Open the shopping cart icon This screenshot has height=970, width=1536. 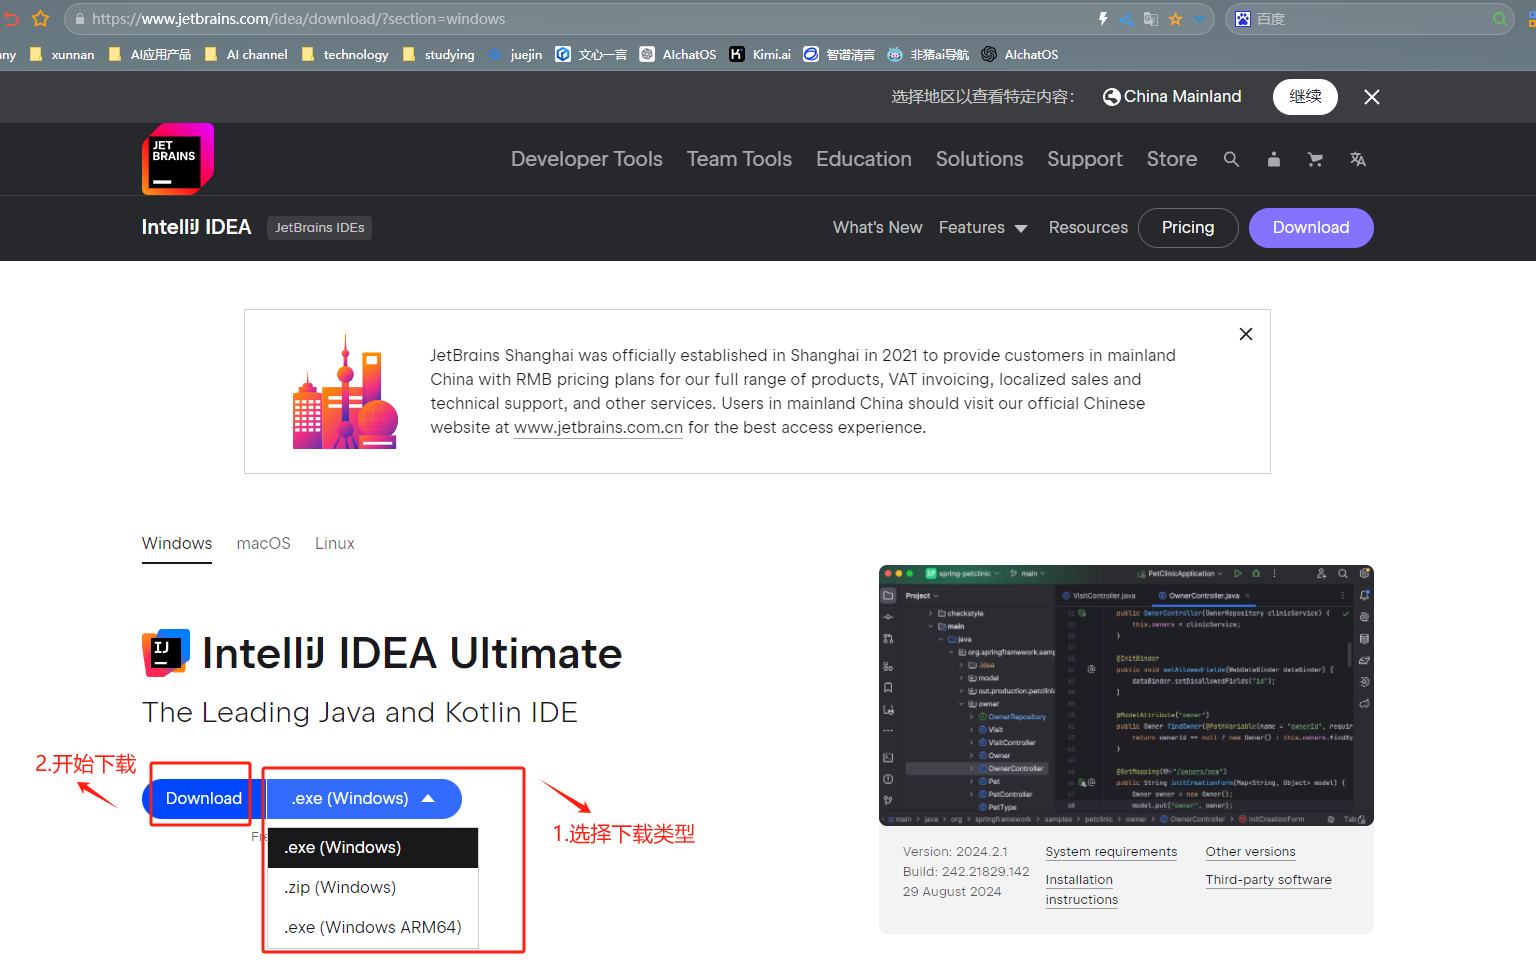[1315, 159]
